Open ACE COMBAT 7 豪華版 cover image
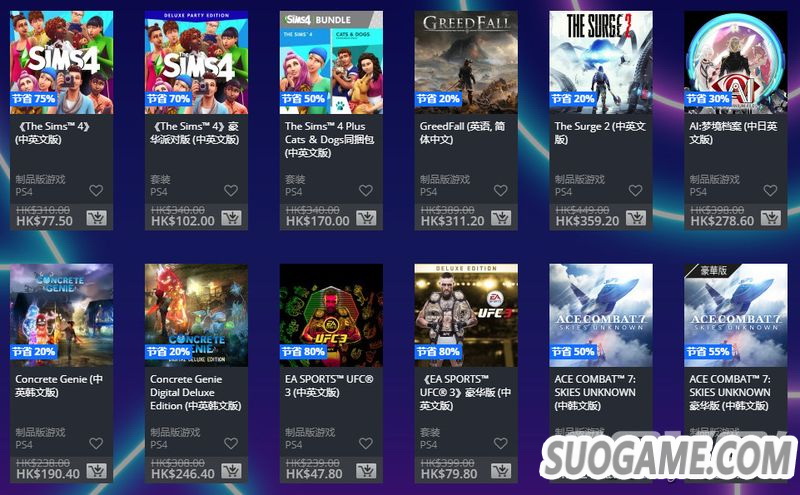Viewport: 800px width, 495px height. click(x=735, y=315)
